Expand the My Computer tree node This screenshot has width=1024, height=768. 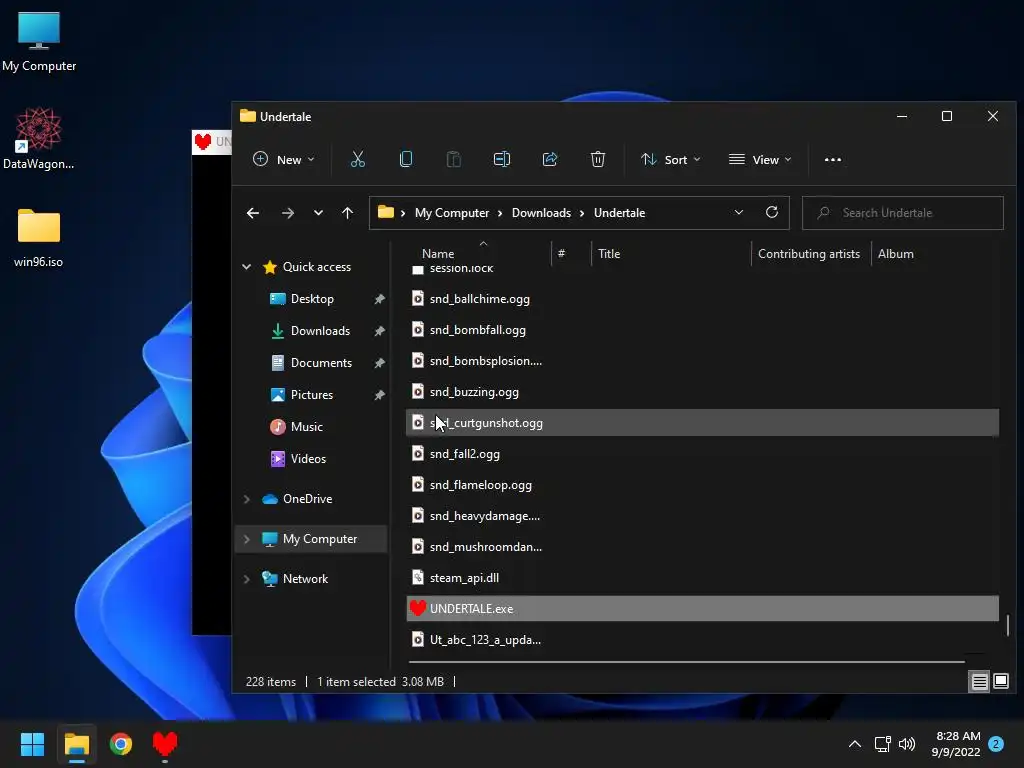[x=247, y=539]
